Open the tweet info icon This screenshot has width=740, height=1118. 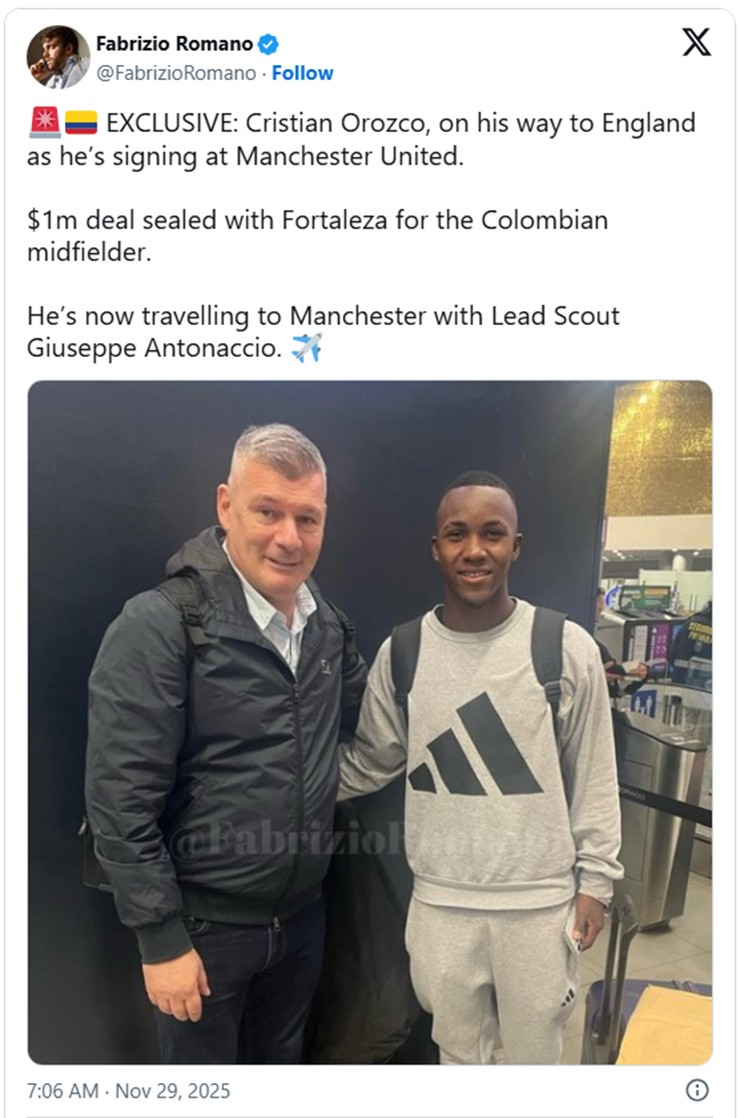[x=697, y=1090]
